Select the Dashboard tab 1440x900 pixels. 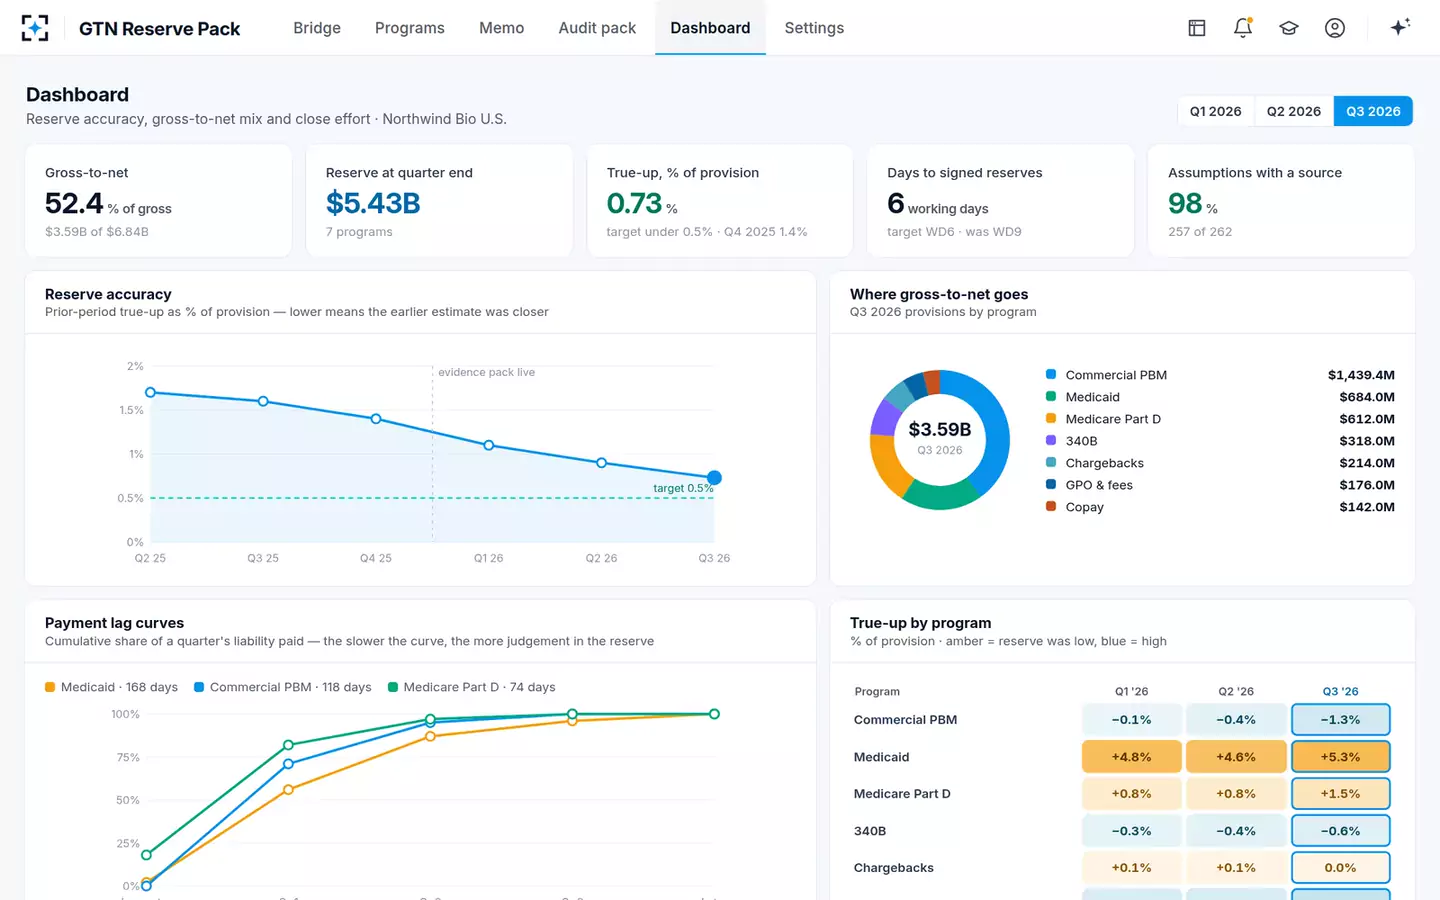[x=710, y=28]
